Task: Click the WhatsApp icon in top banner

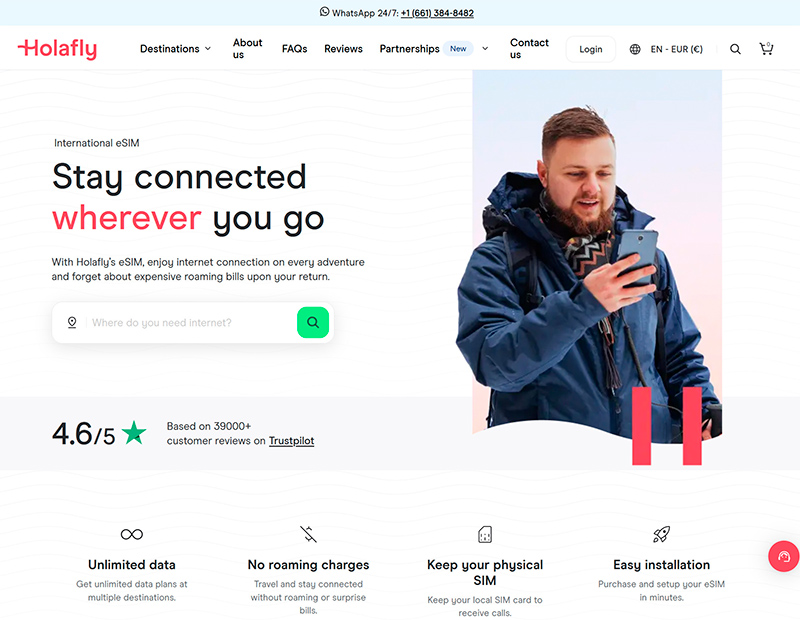Action: click(324, 11)
